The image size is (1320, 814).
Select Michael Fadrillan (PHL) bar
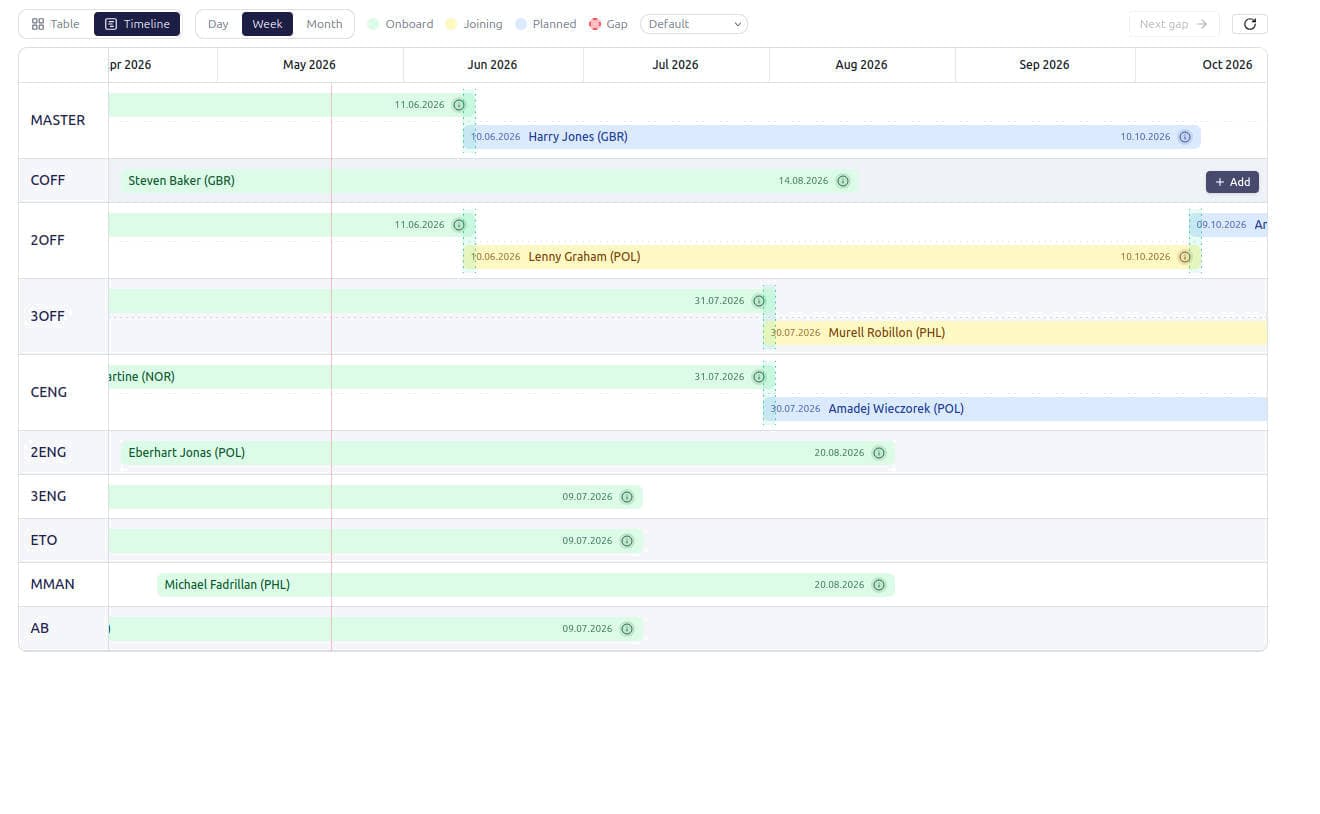click(x=525, y=585)
